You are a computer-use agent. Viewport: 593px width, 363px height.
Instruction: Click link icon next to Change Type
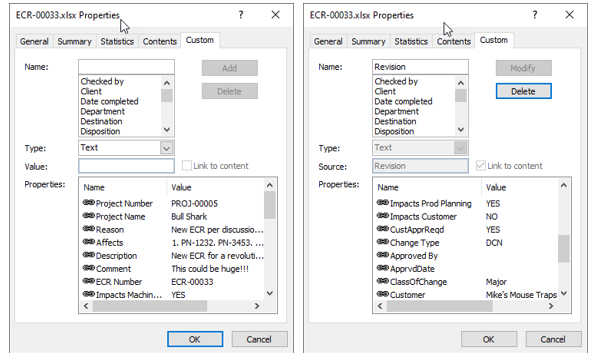[x=383, y=242]
